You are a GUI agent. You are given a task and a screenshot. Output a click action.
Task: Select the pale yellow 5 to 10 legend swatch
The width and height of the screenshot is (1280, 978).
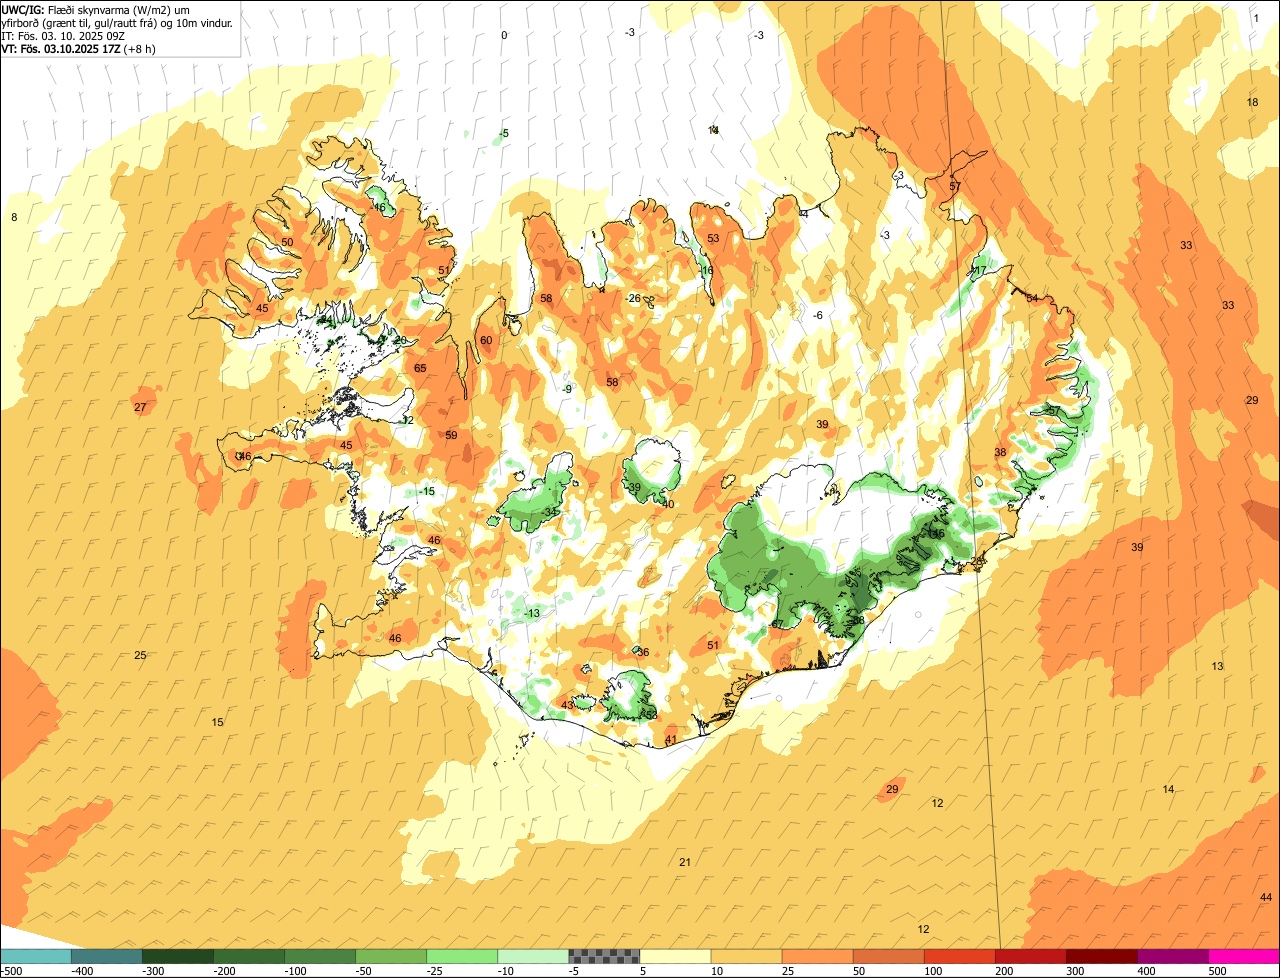point(675,957)
